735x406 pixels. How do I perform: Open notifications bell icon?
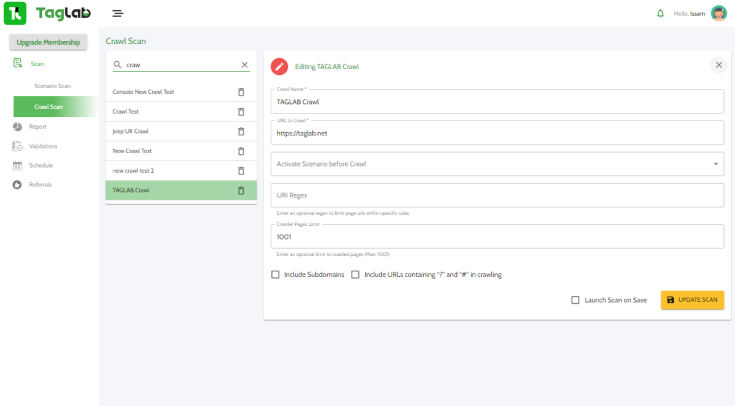coord(660,14)
